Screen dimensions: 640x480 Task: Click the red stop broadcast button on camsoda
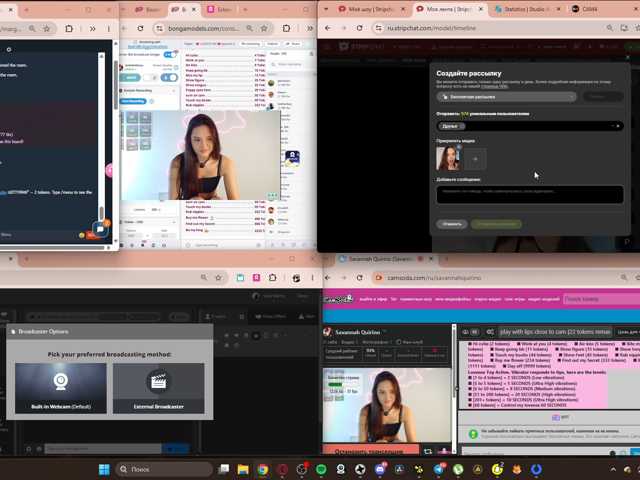pos(371,450)
